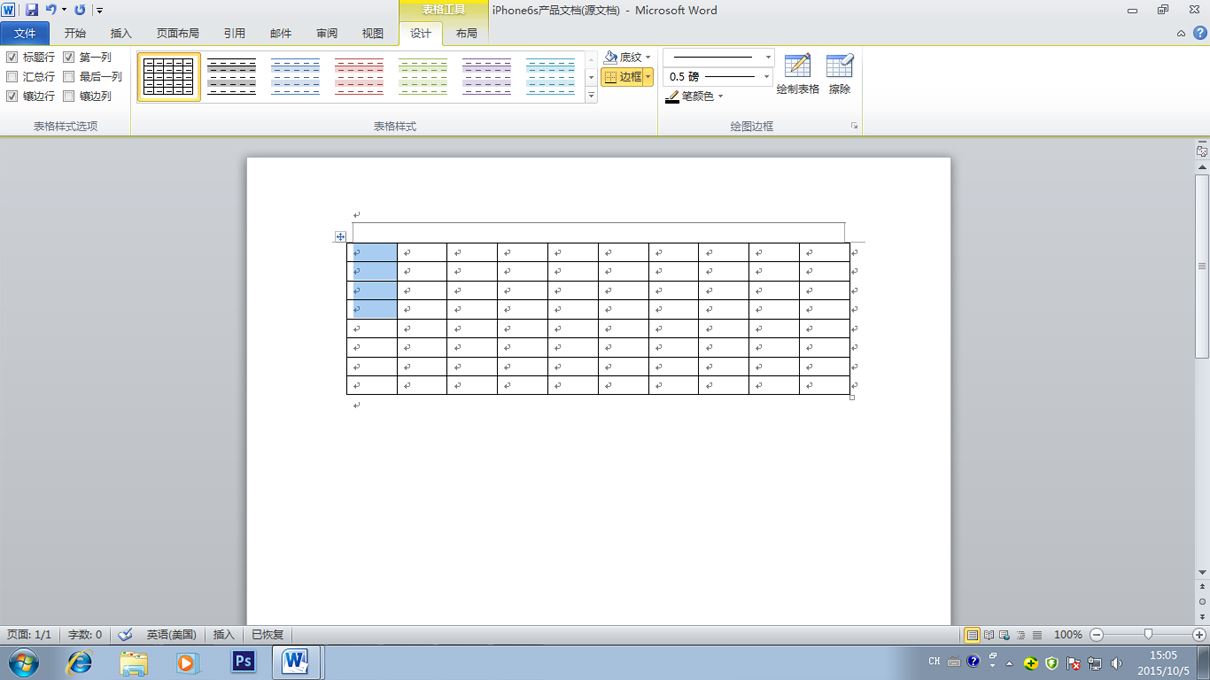This screenshot has height=680, width=1210.
Task: Open the 100% zoom level dialog
Action: (x=1068, y=635)
